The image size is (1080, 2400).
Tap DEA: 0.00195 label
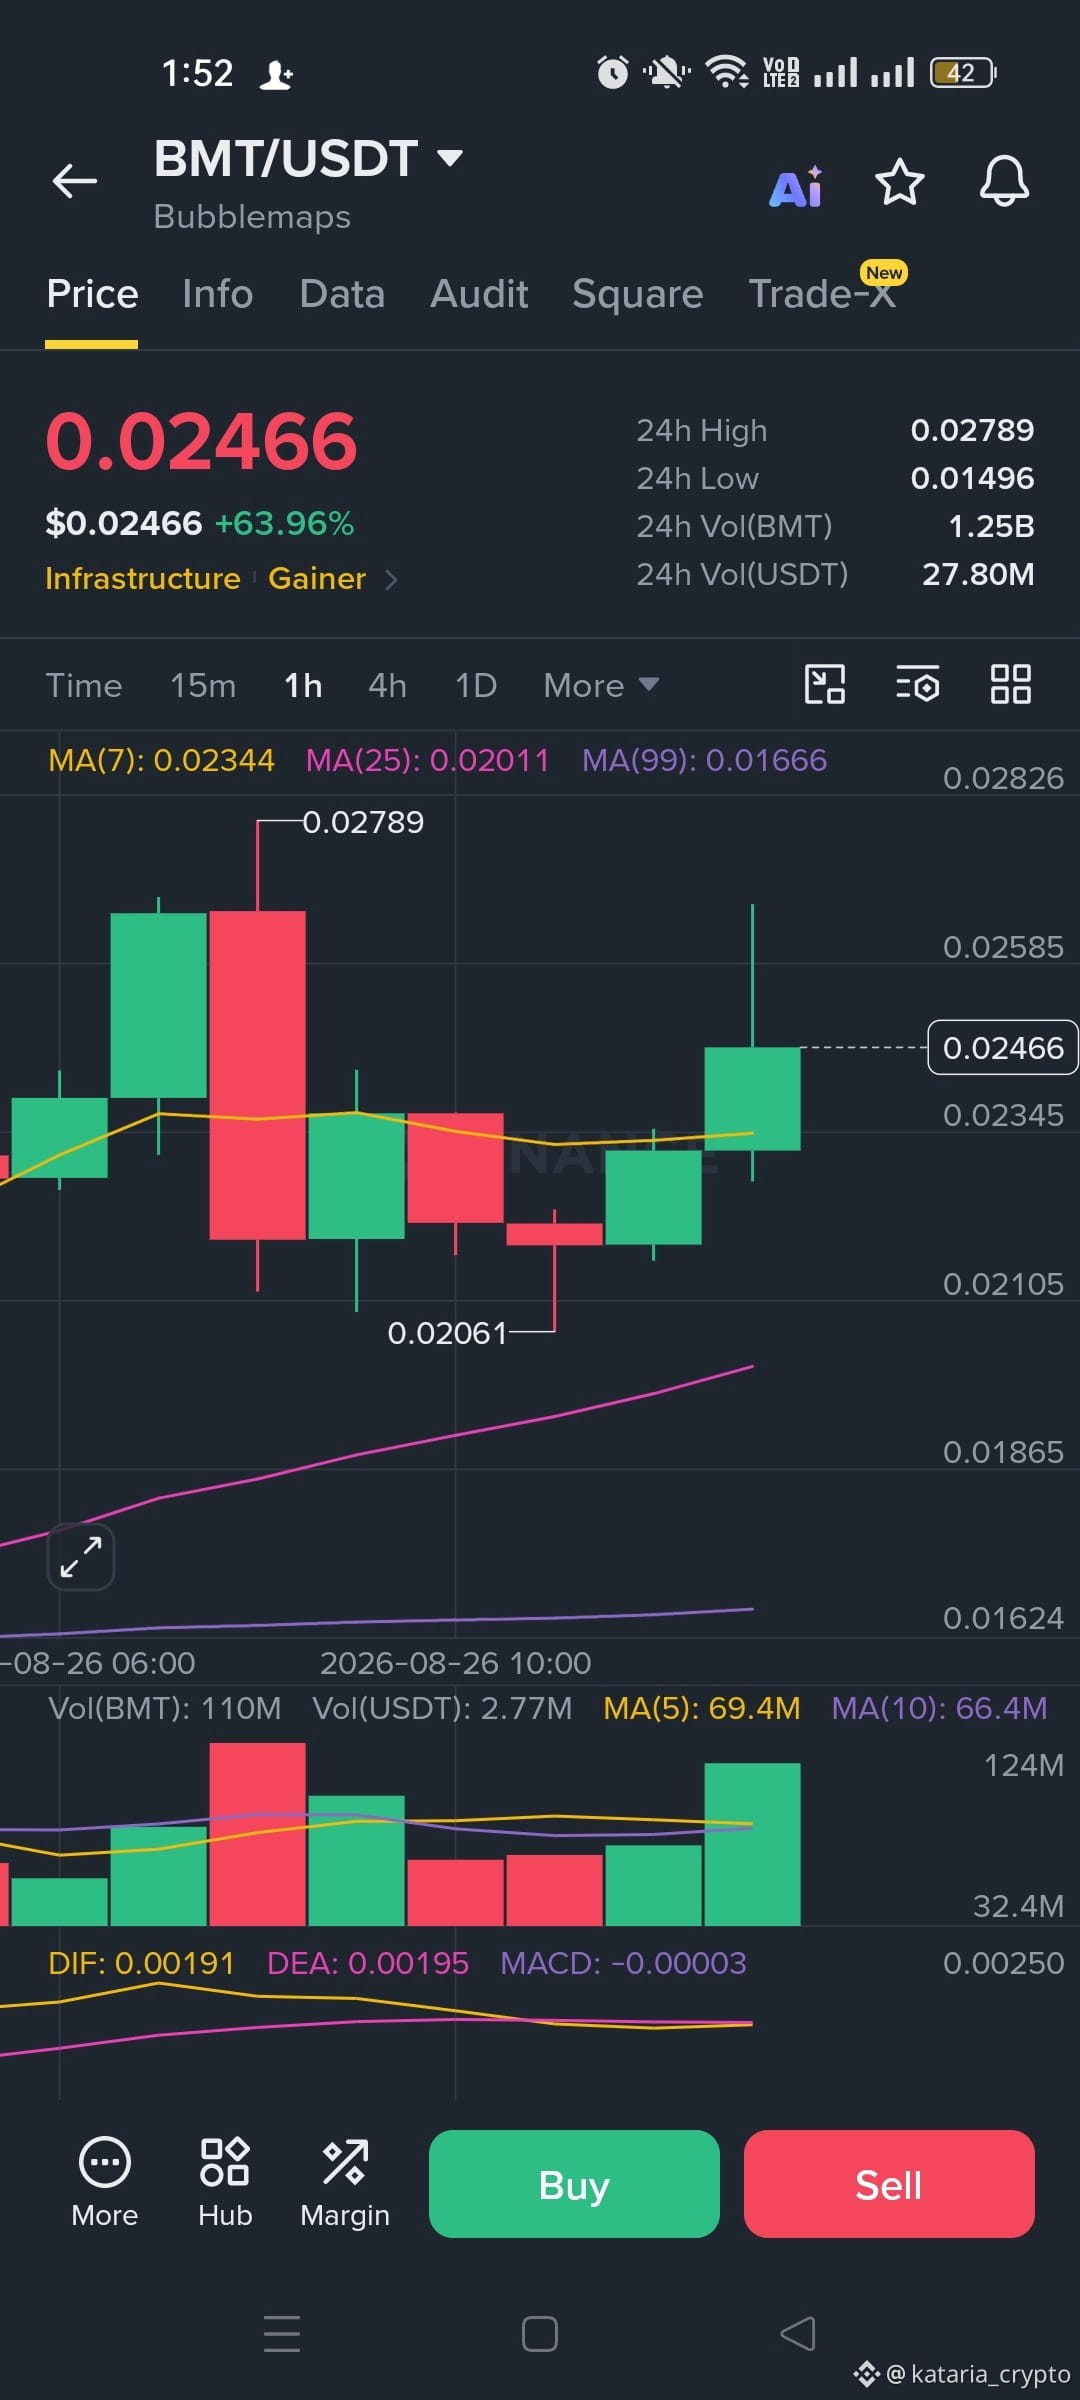click(368, 1963)
